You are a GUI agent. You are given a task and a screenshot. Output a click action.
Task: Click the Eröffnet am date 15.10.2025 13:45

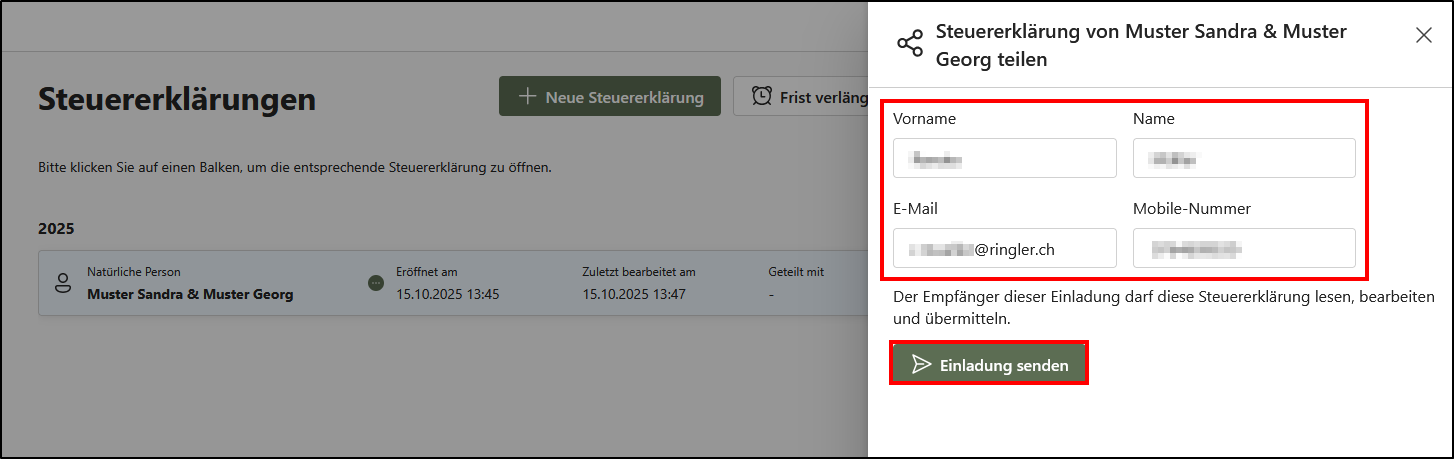pyautogui.click(x=447, y=294)
